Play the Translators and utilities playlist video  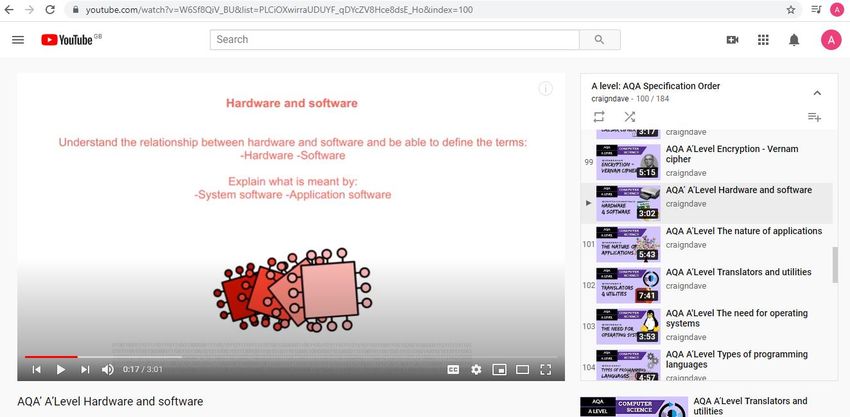(x=738, y=272)
